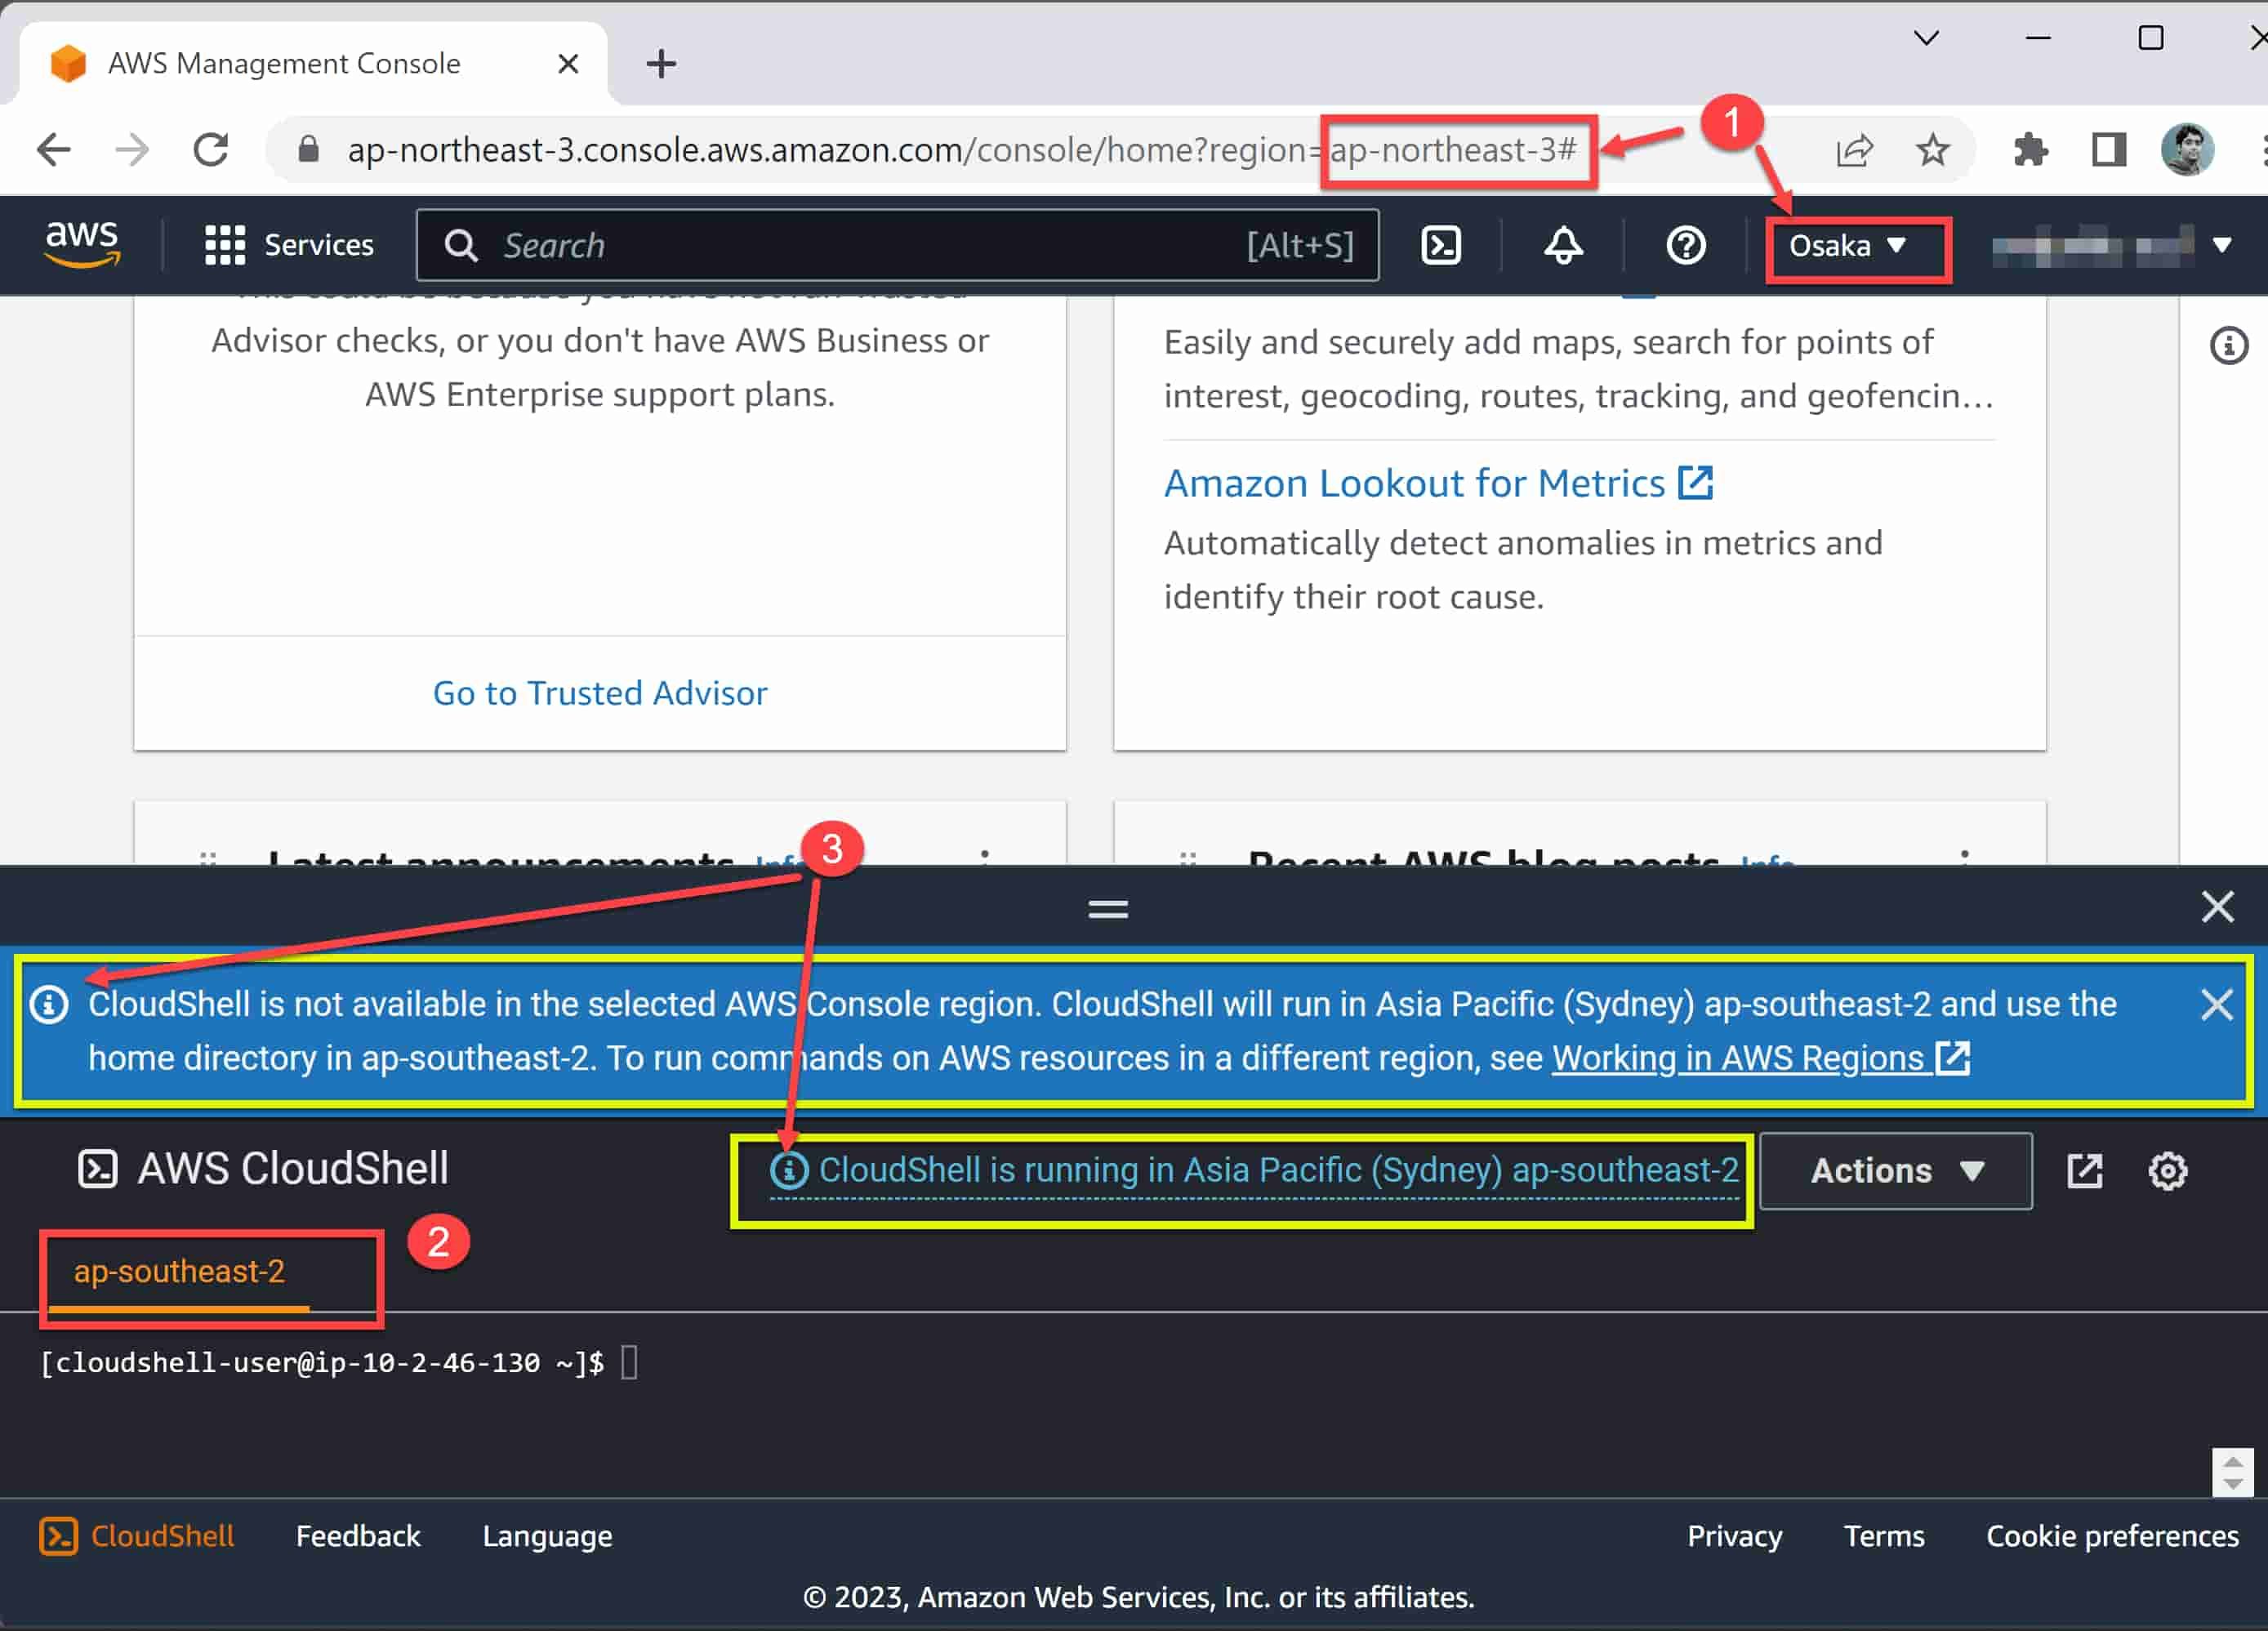Open Cookie preferences in footer
This screenshot has height=1631, width=2268.
(x=2112, y=1536)
